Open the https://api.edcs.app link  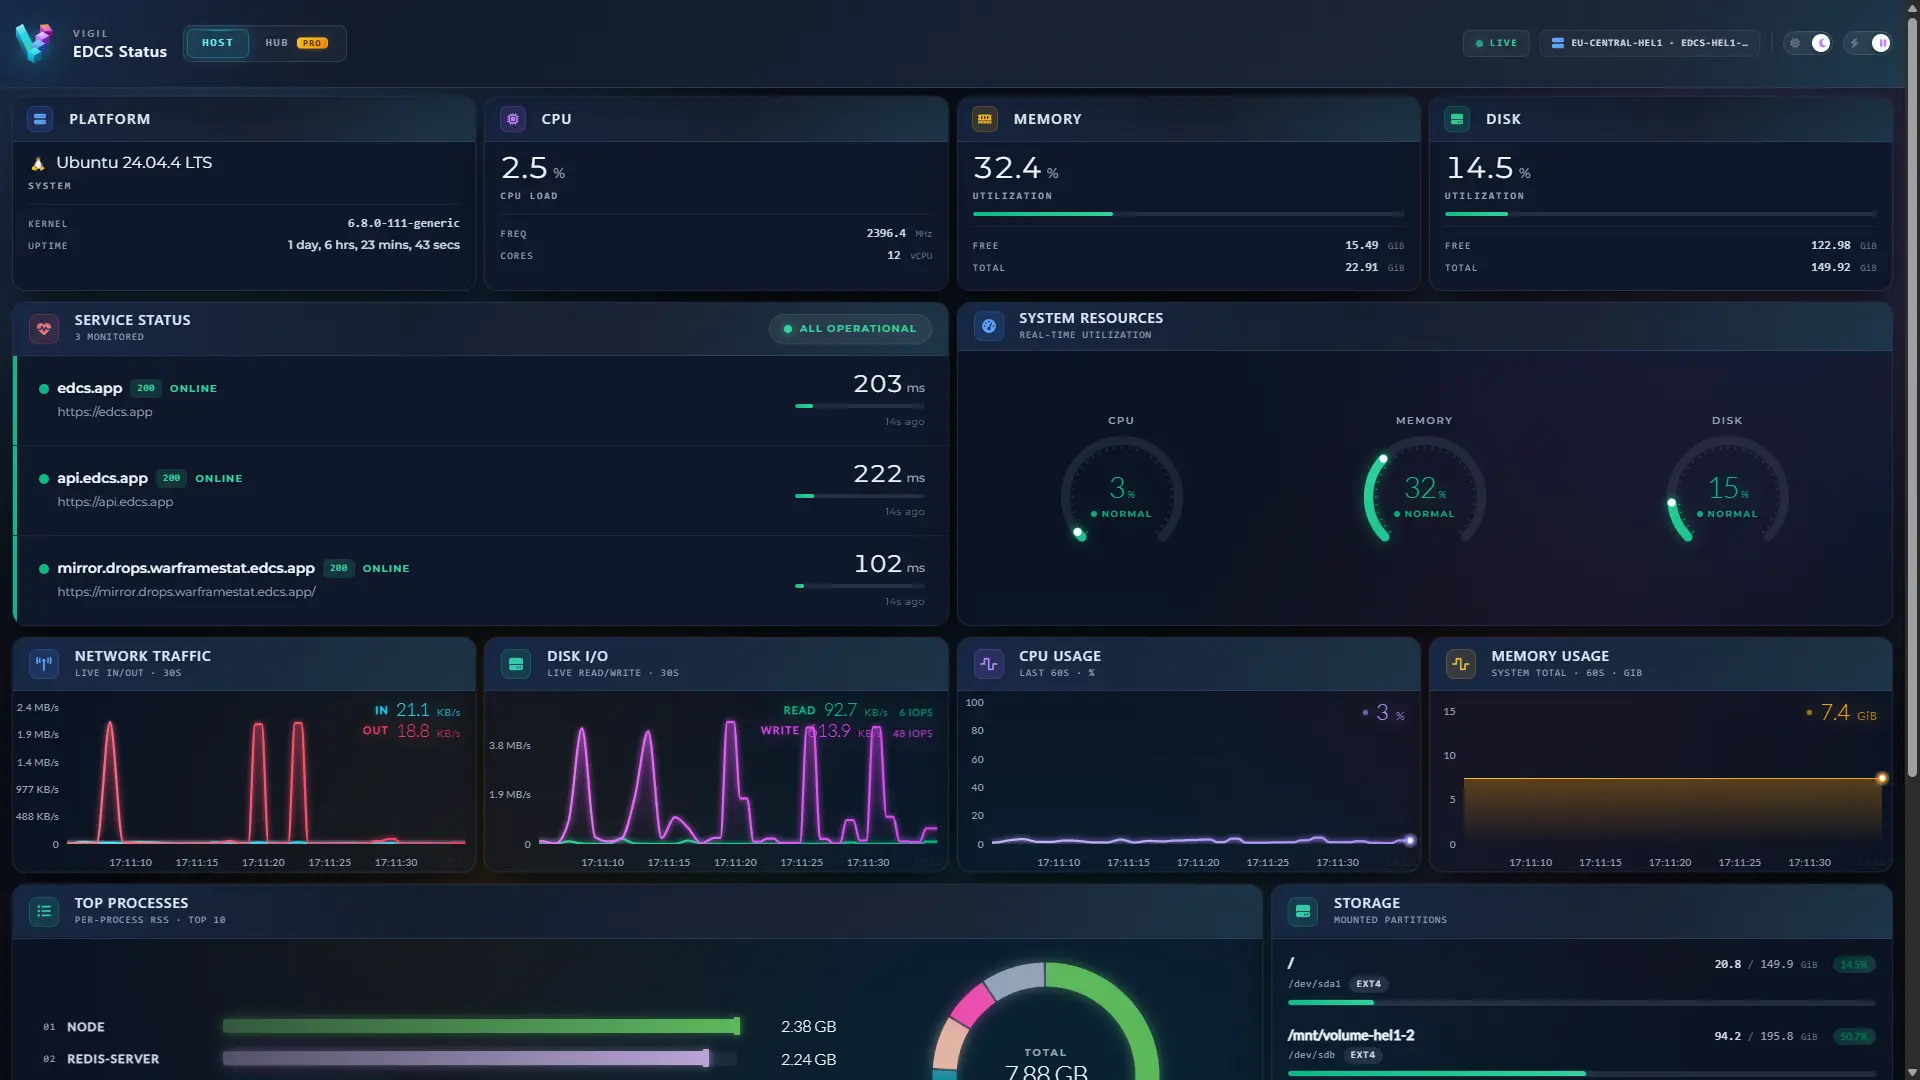[115, 502]
